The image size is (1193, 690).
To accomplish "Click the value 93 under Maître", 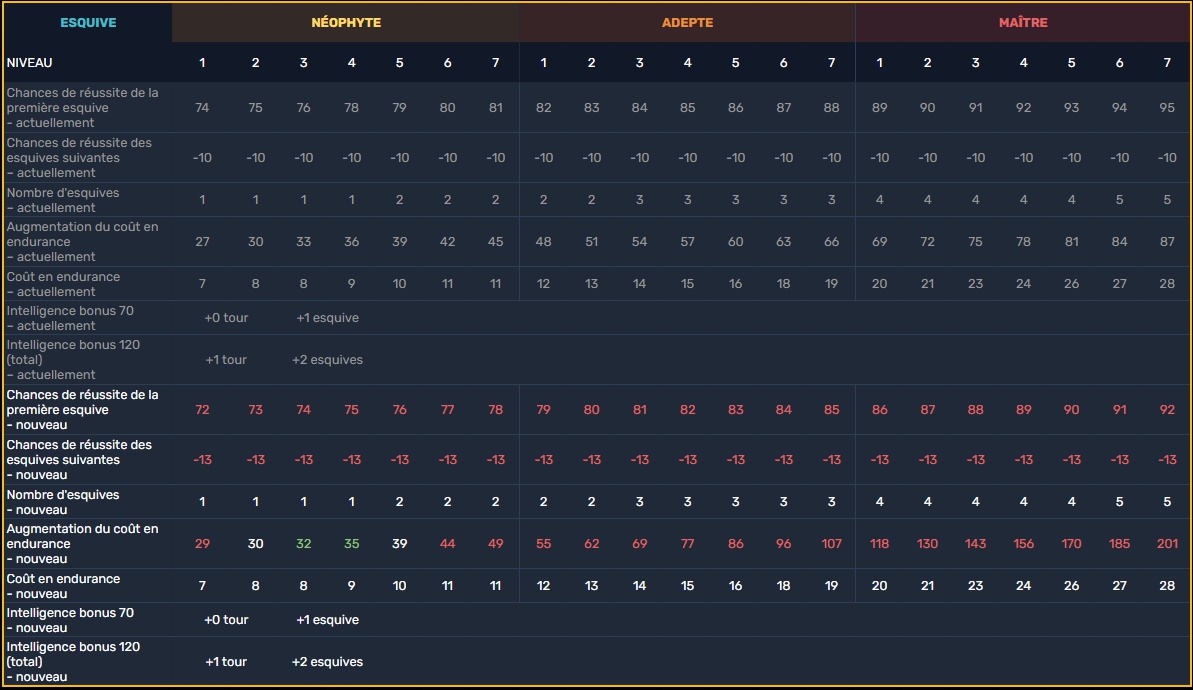I will pos(1071,108).
